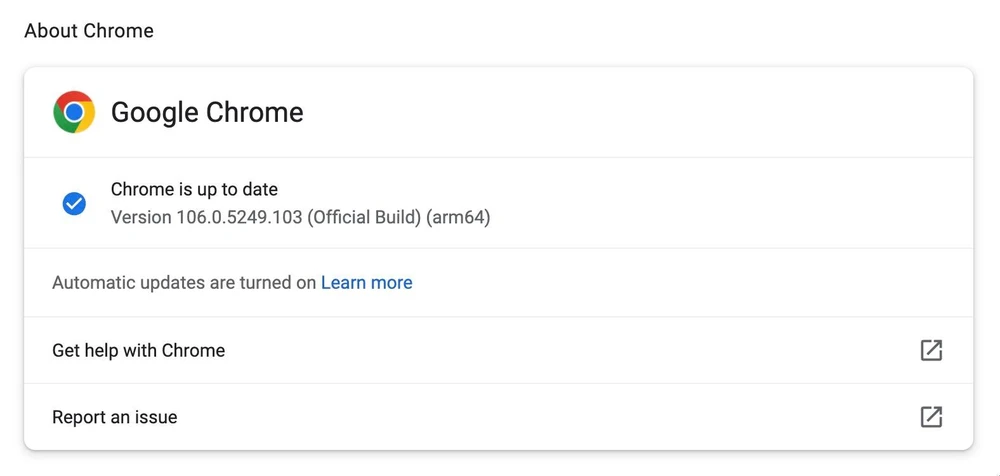Open external link icon for Get help
This screenshot has height=476, width=1000.
(x=931, y=350)
